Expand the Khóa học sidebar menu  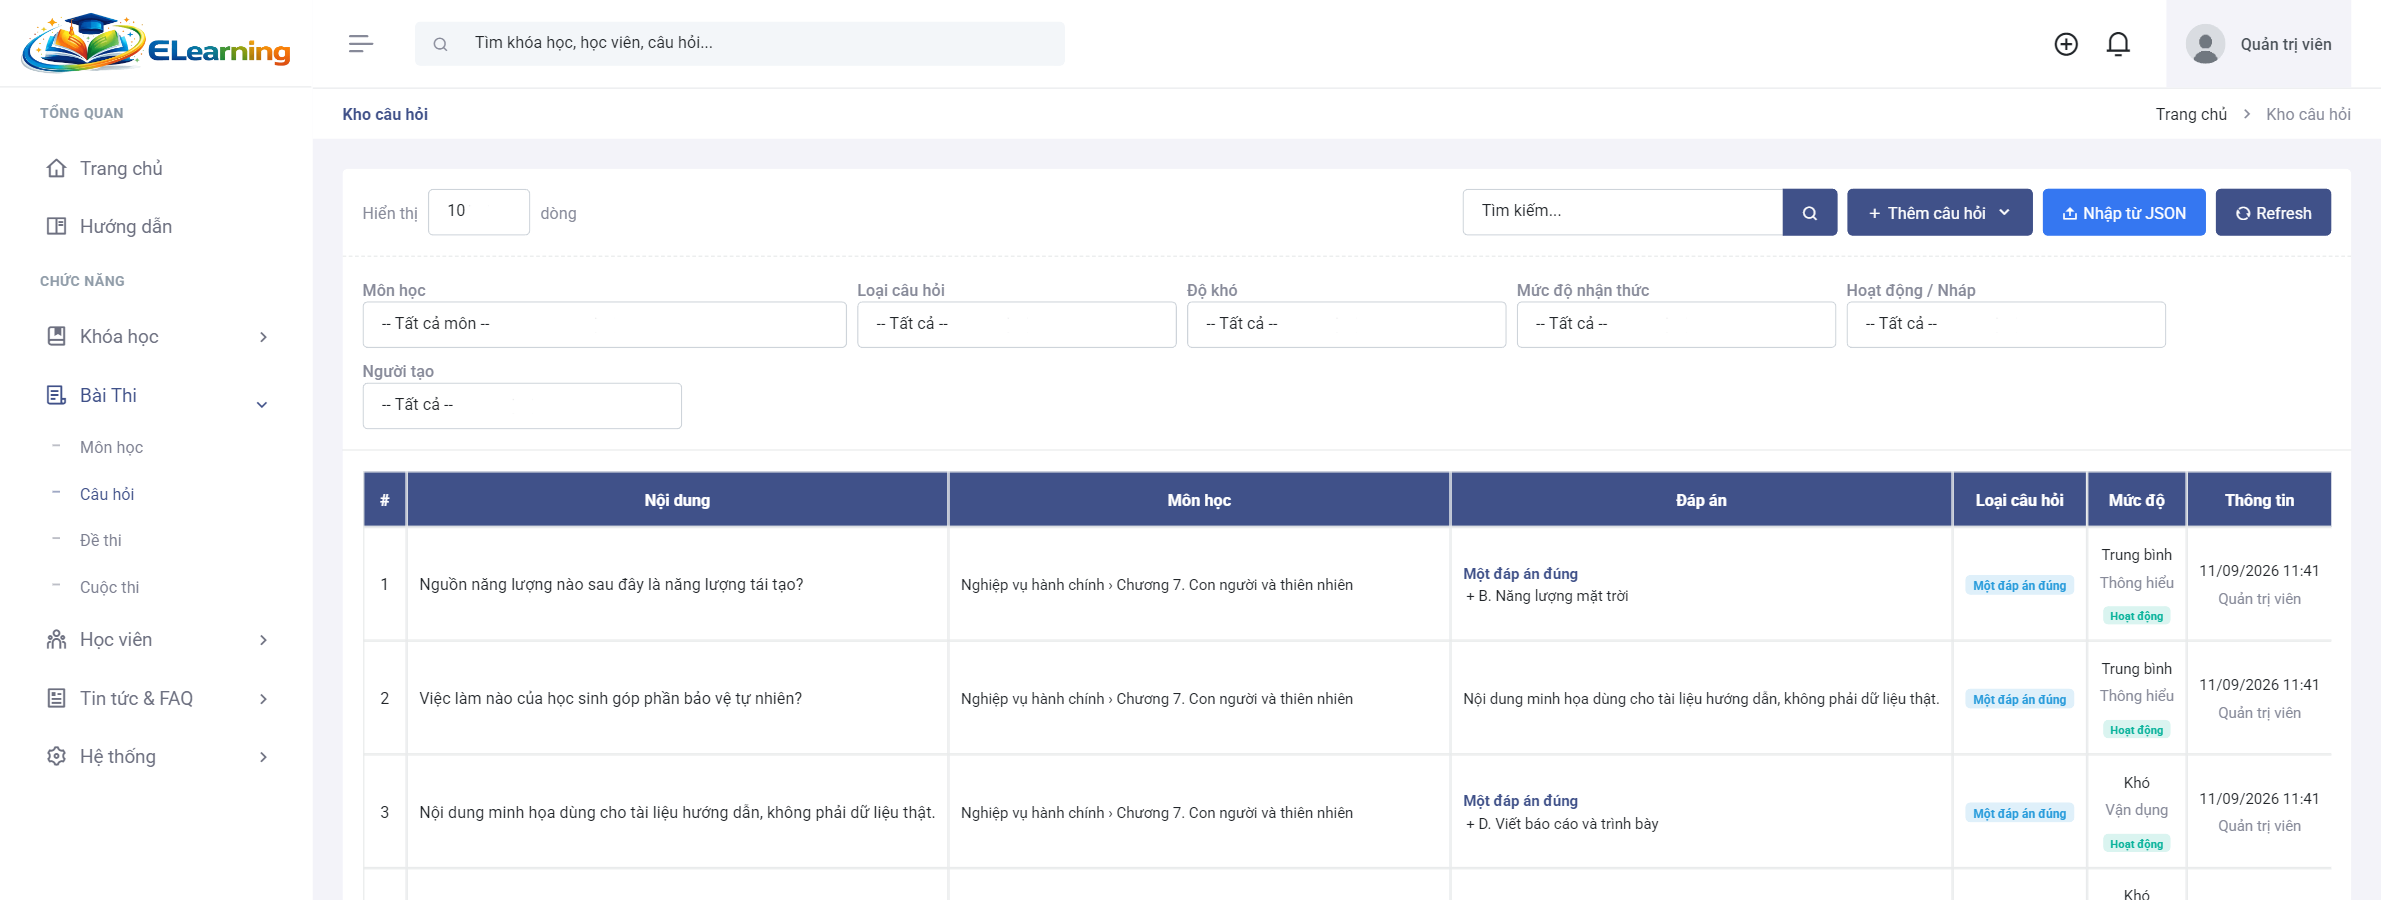[x=156, y=337]
